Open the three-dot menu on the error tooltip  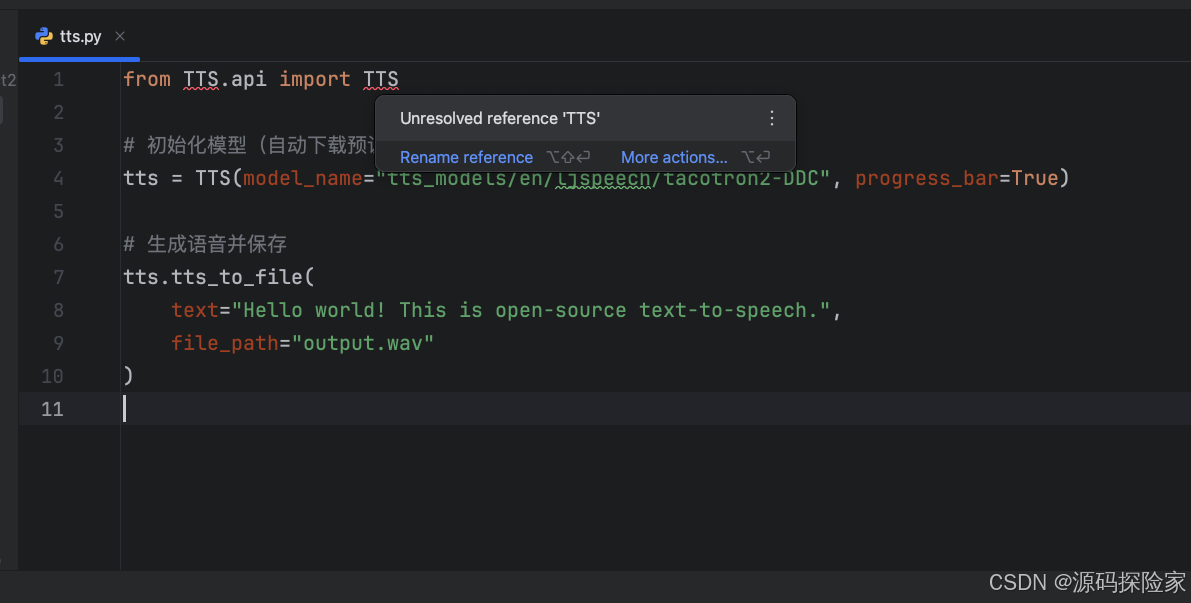tap(771, 118)
